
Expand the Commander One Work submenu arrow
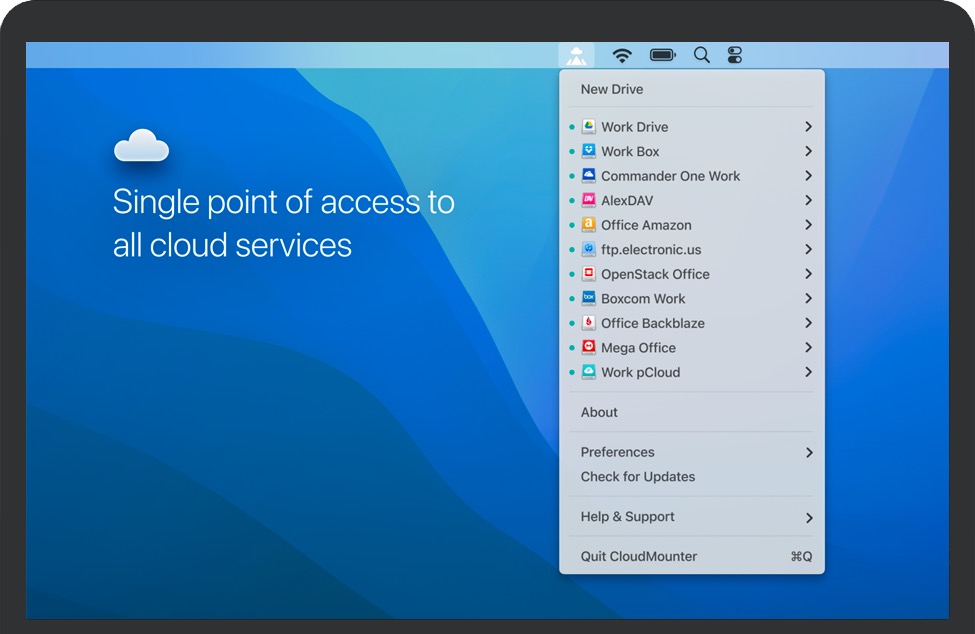click(x=808, y=175)
